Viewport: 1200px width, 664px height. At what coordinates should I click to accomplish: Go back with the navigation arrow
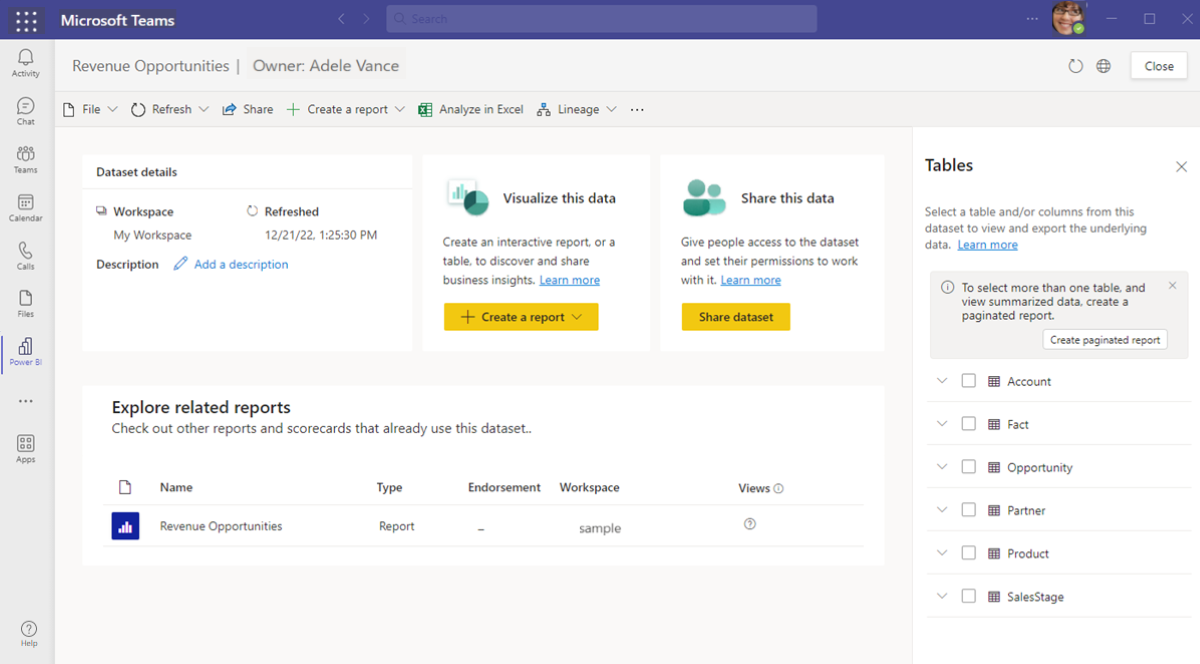[342, 19]
